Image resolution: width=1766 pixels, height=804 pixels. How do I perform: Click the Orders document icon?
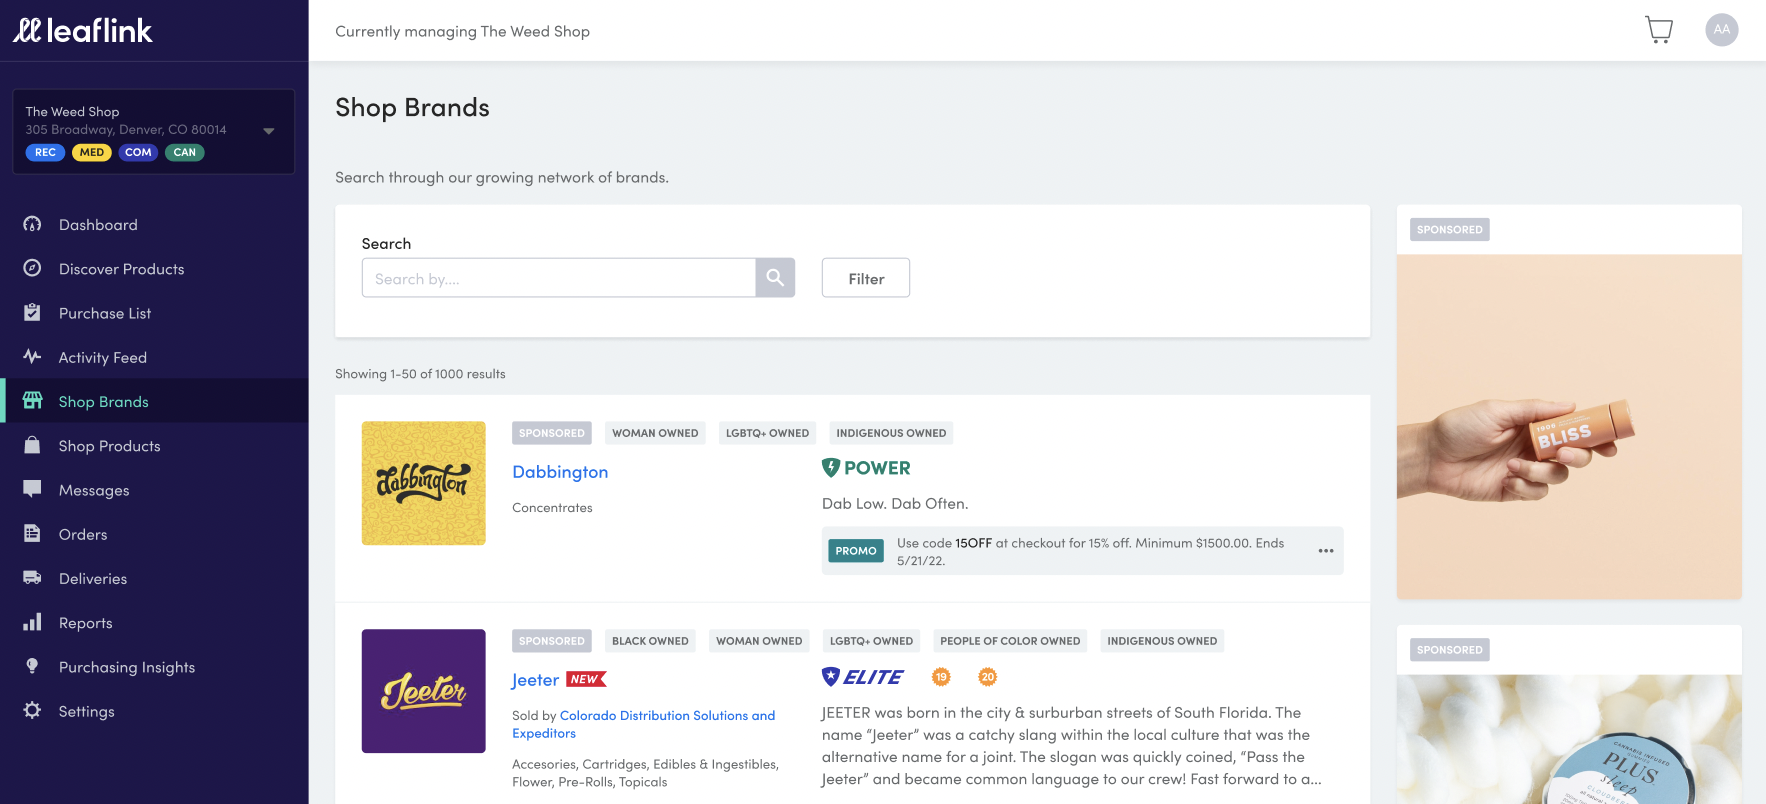click(32, 533)
